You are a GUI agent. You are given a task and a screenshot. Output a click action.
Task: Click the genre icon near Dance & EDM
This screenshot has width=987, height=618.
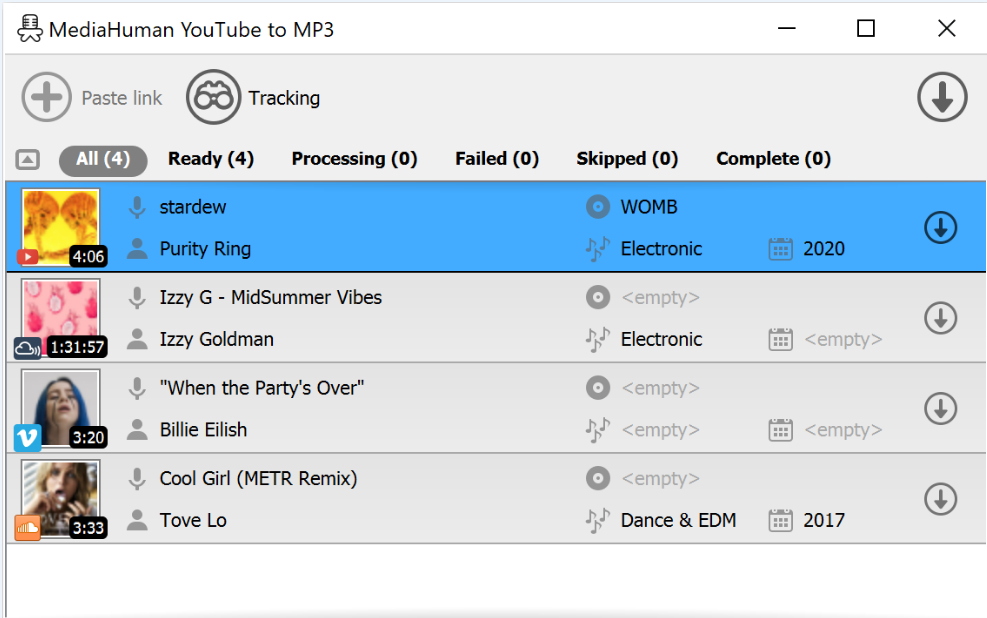pos(597,520)
